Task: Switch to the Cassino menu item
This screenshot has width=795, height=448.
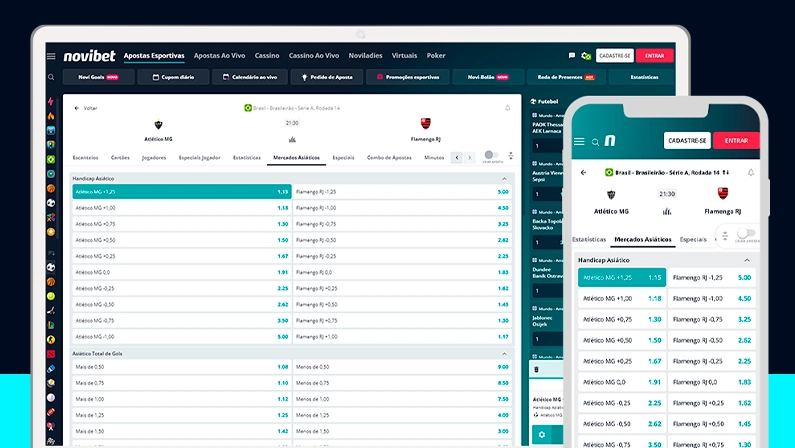Action: coord(267,56)
